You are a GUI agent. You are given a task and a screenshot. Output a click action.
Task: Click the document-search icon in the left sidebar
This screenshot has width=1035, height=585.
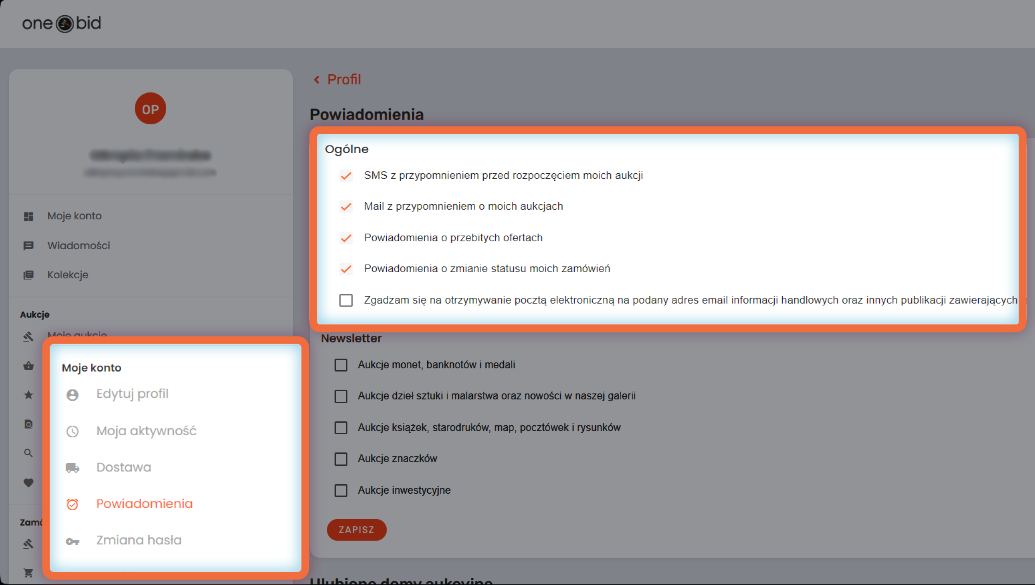click(28, 424)
